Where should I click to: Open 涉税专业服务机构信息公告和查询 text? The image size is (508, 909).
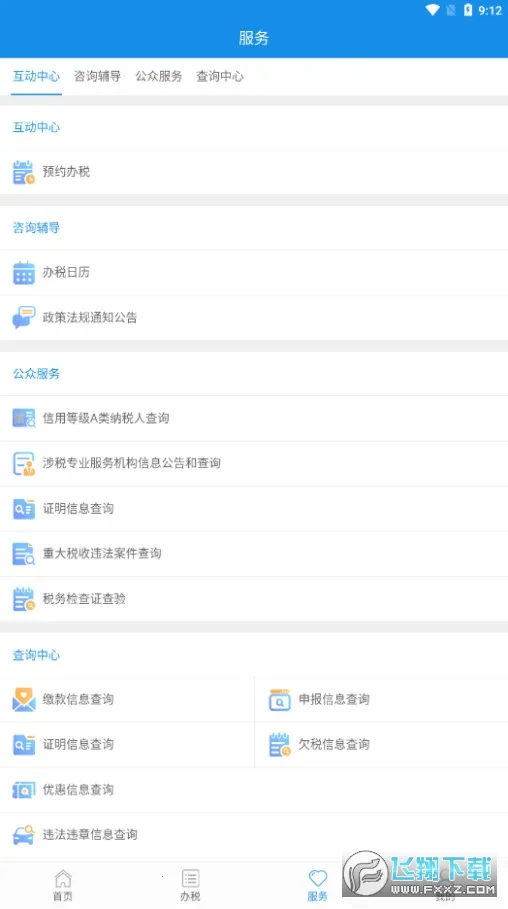(x=132, y=463)
